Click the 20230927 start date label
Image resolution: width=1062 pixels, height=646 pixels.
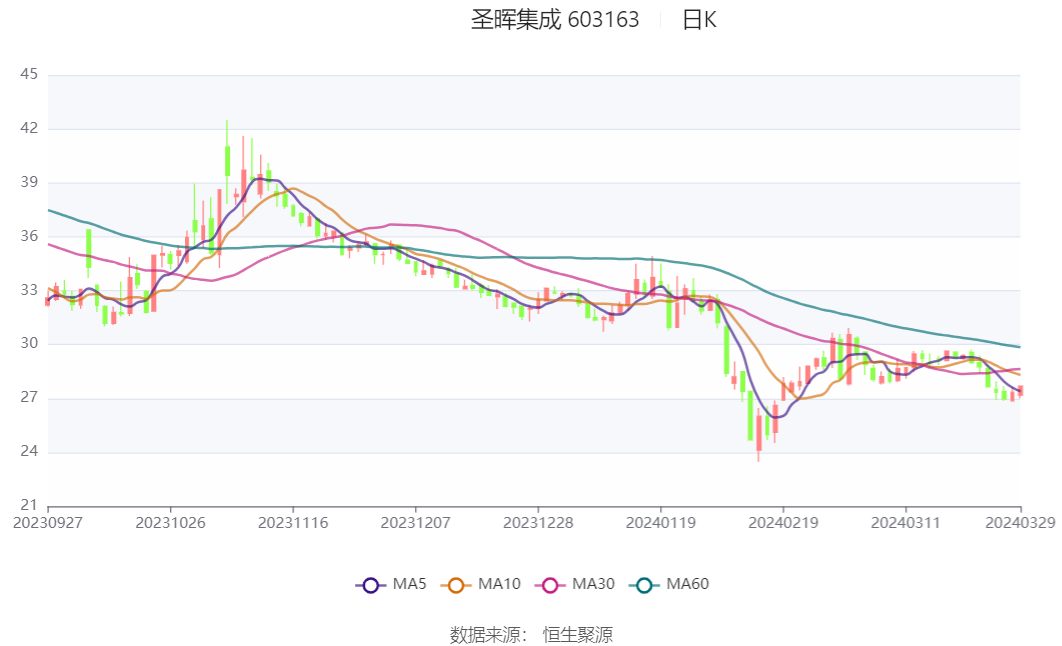click(x=48, y=523)
